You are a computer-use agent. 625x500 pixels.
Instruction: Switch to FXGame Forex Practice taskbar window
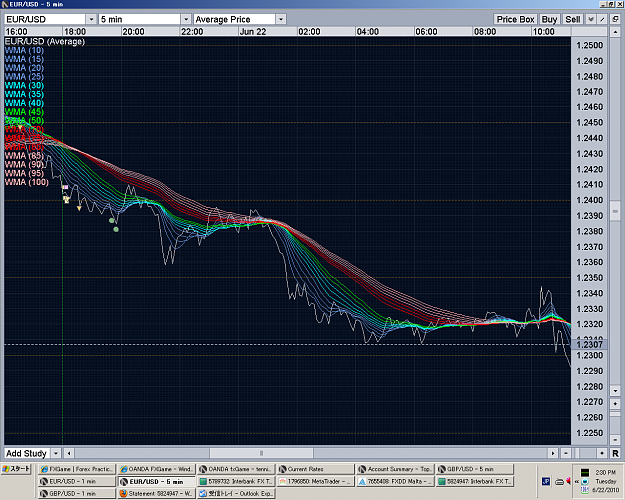click(x=77, y=469)
